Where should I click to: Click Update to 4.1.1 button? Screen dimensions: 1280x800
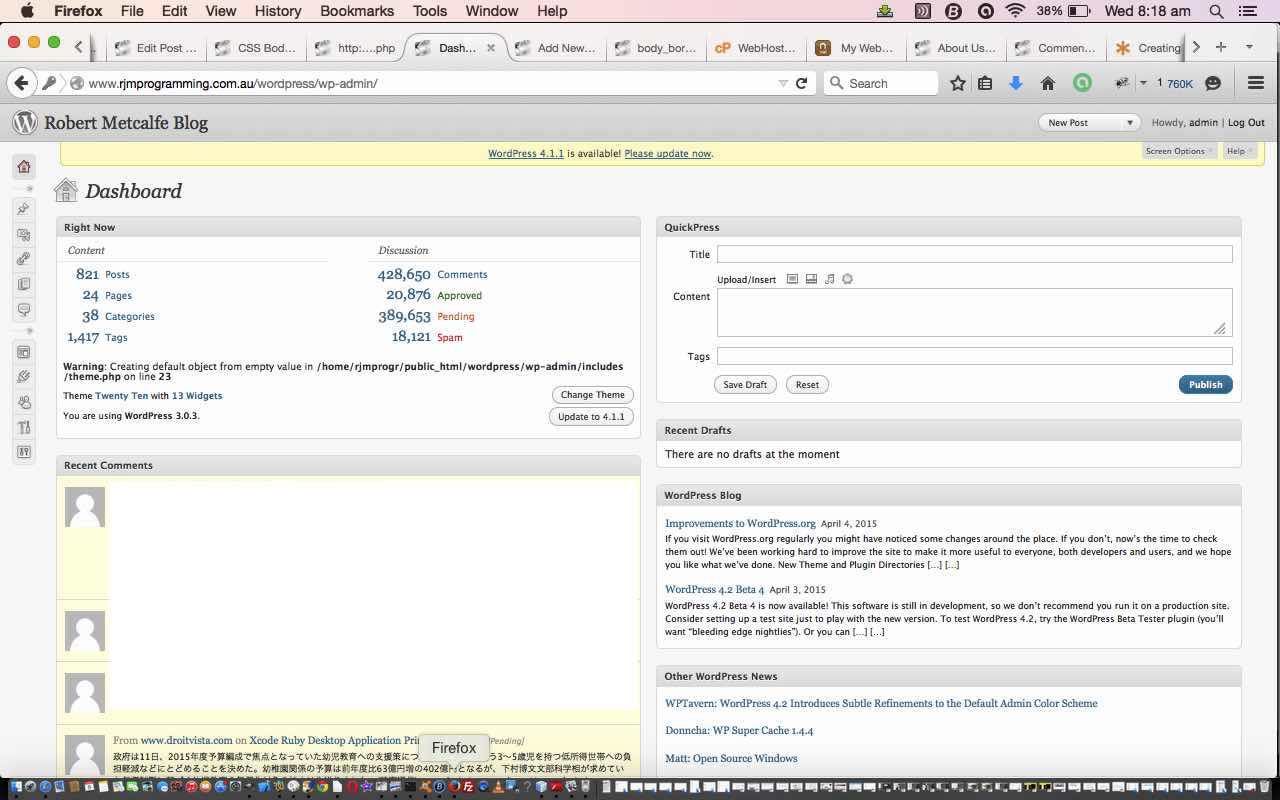(591, 417)
